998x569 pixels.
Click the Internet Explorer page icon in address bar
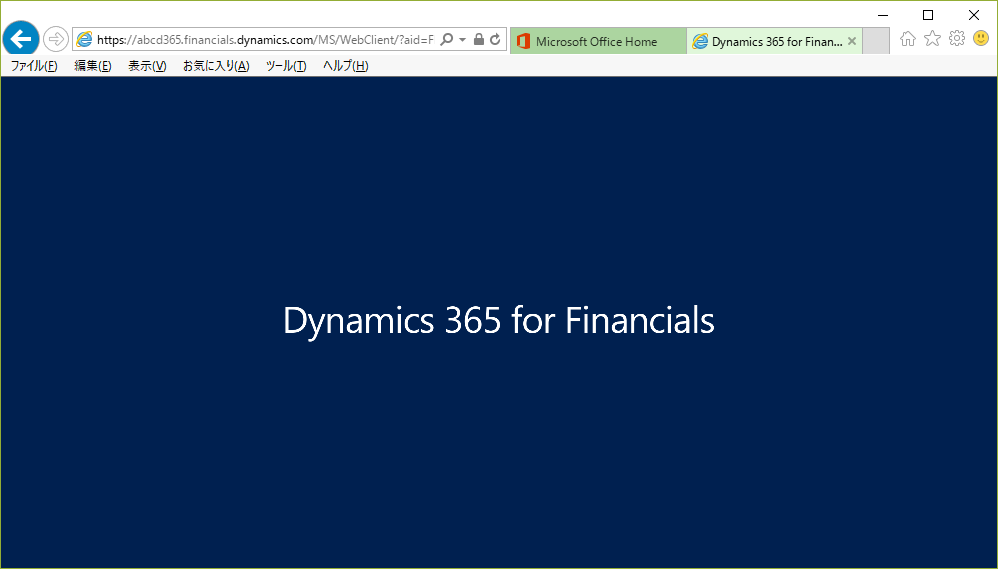(x=84, y=39)
